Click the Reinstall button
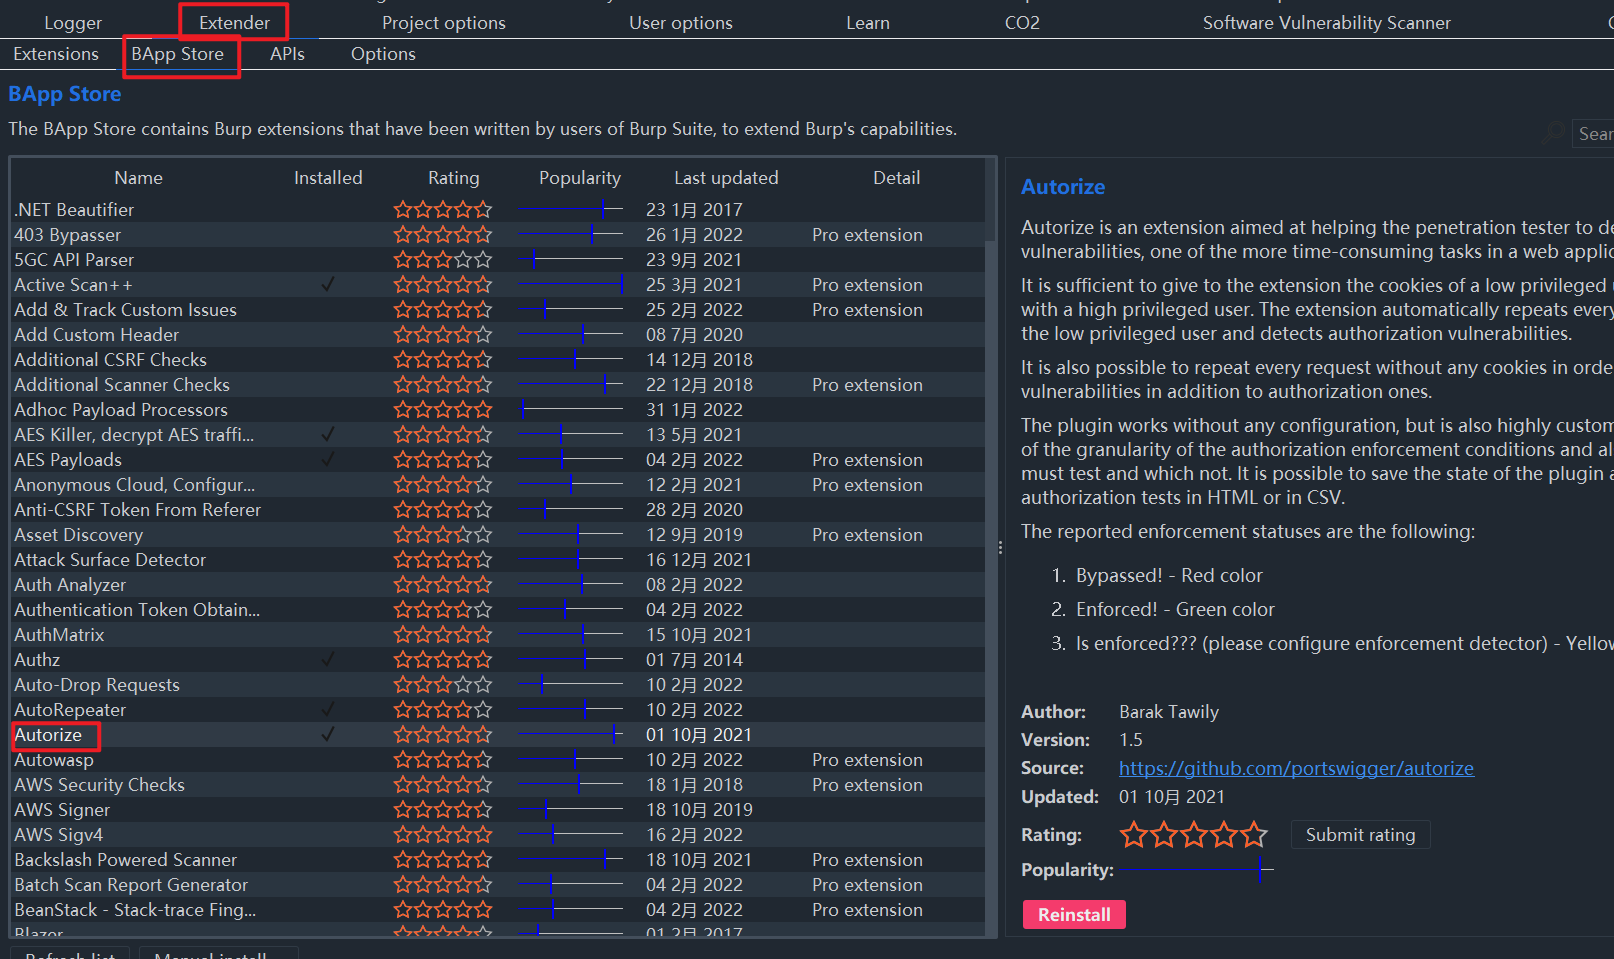The width and height of the screenshot is (1614, 959). (x=1074, y=914)
